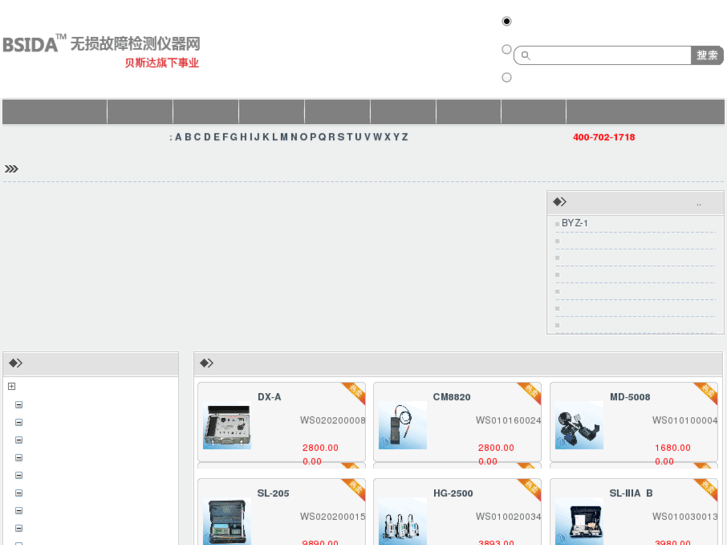Viewport: 727px width, 545px height.
Task: Open letter B in the alphabet index
Action: [x=188, y=137]
